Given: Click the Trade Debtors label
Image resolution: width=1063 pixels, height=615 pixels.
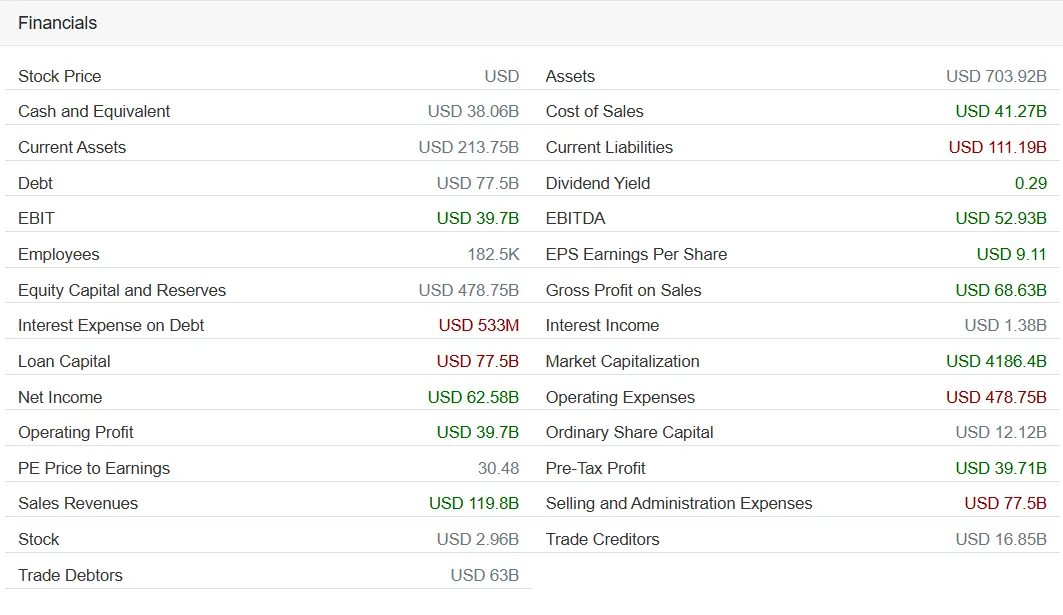Looking at the screenshot, I should [x=71, y=575].
